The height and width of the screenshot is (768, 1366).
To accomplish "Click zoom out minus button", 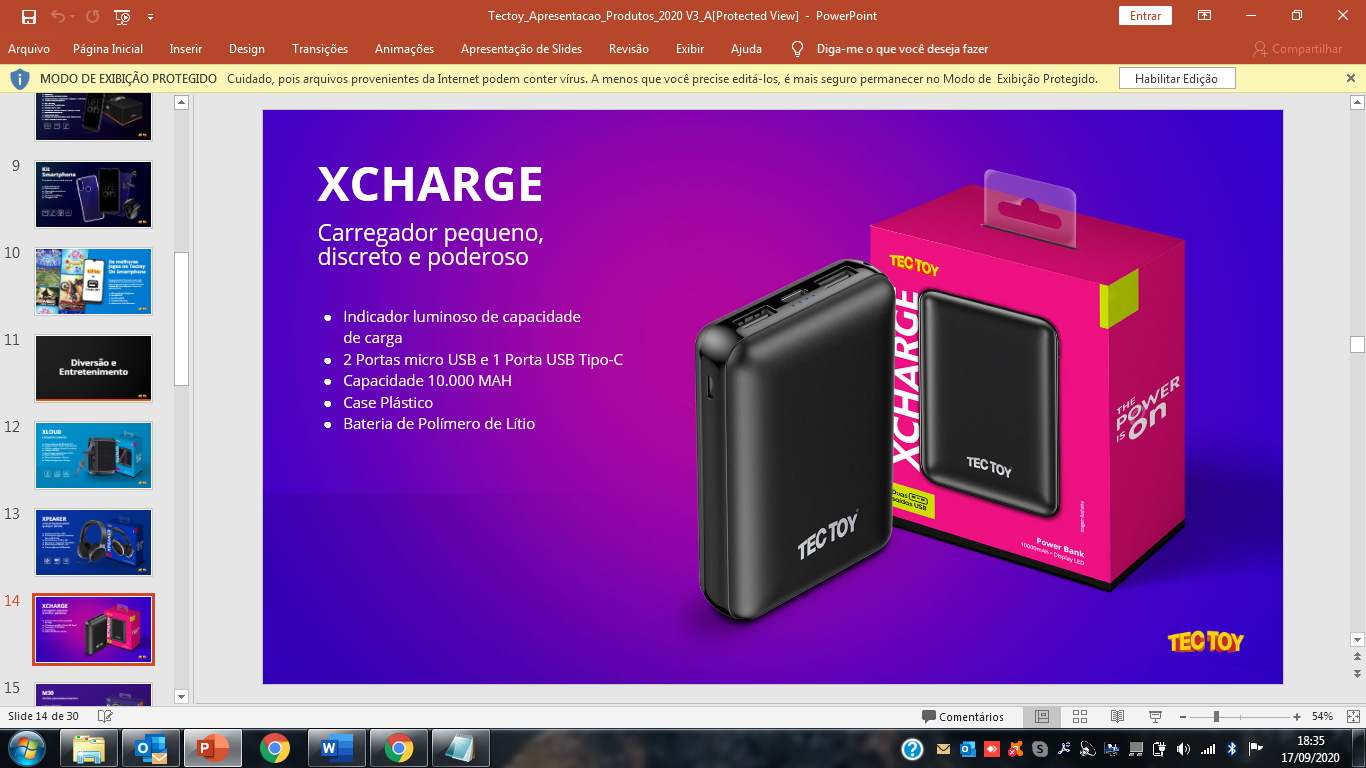I will tap(1182, 717).
